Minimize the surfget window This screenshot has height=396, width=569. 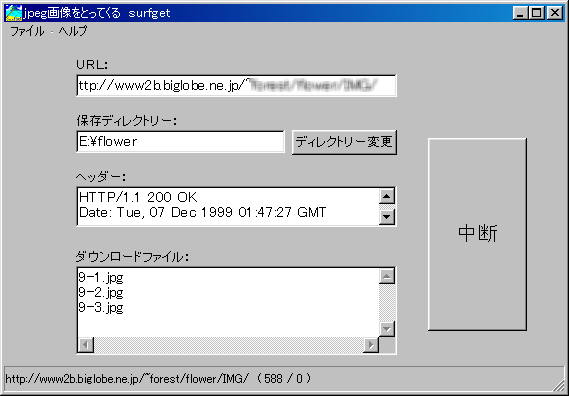[x=521, y=13]
